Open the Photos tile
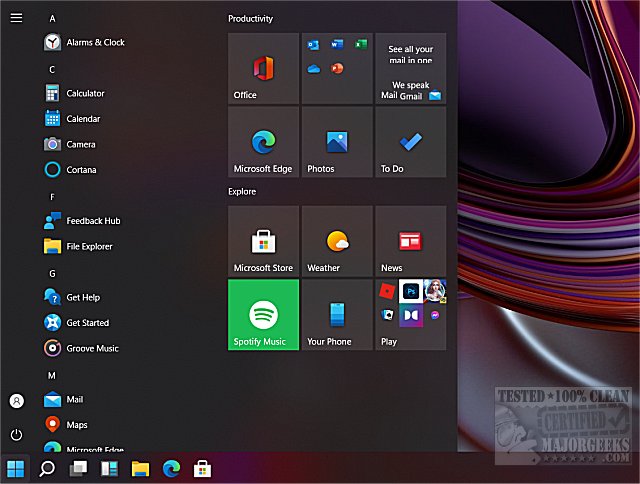The image size is (640, 484). (x=337, y=142)
